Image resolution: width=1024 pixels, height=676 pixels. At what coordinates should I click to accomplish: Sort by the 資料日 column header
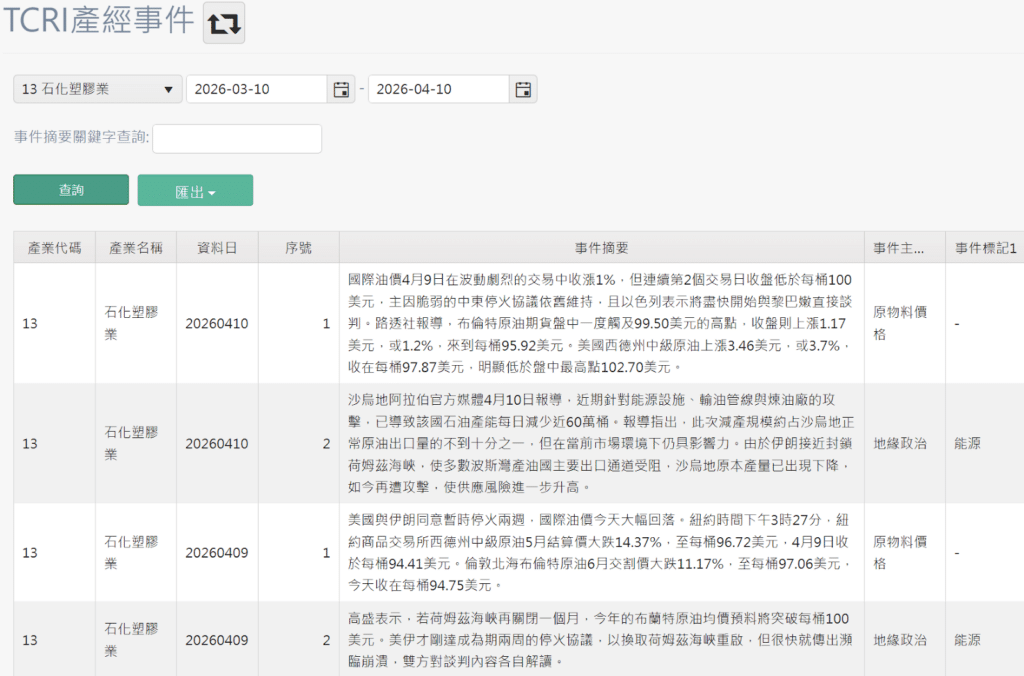point(217,248)
